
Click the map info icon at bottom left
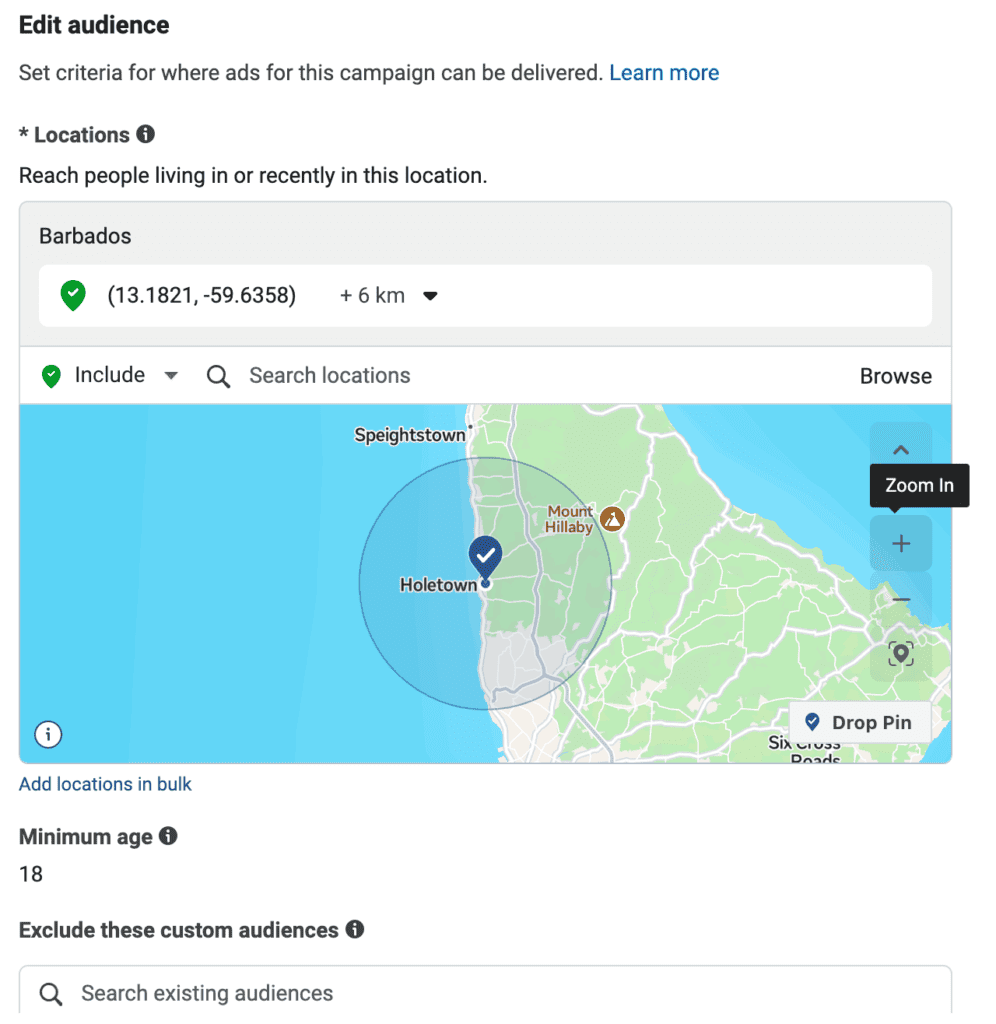point(48,735)
